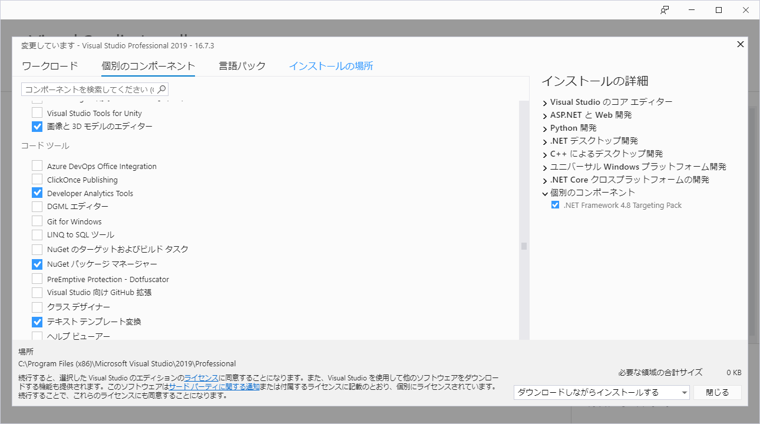Image resolution: width=760 pixels, height=424 pixels.
Task: Enable PreEmptive Protection - Dotfuscator
Action: pyautogui.click(x=37, y=279)
